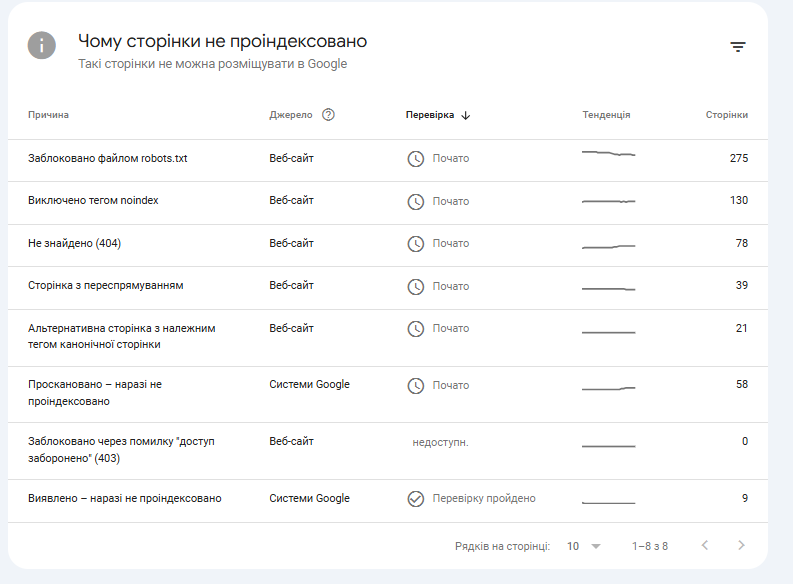Open the Виявлено – наразі не проіндексовано row
The width and height of the screenshot is (793, 584).
click(124, 499)
